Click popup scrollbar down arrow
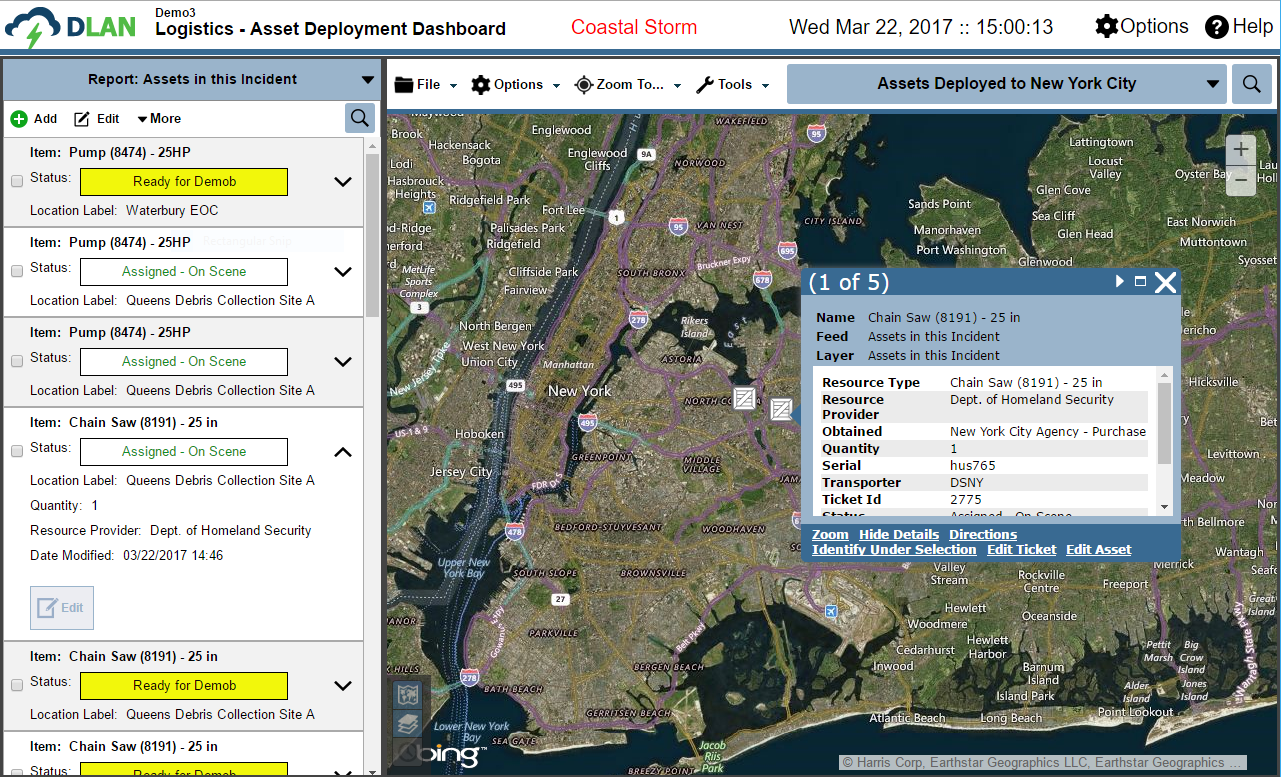Image resolution: width=1281 pixels, height=777 pixels. (1164, 507)
